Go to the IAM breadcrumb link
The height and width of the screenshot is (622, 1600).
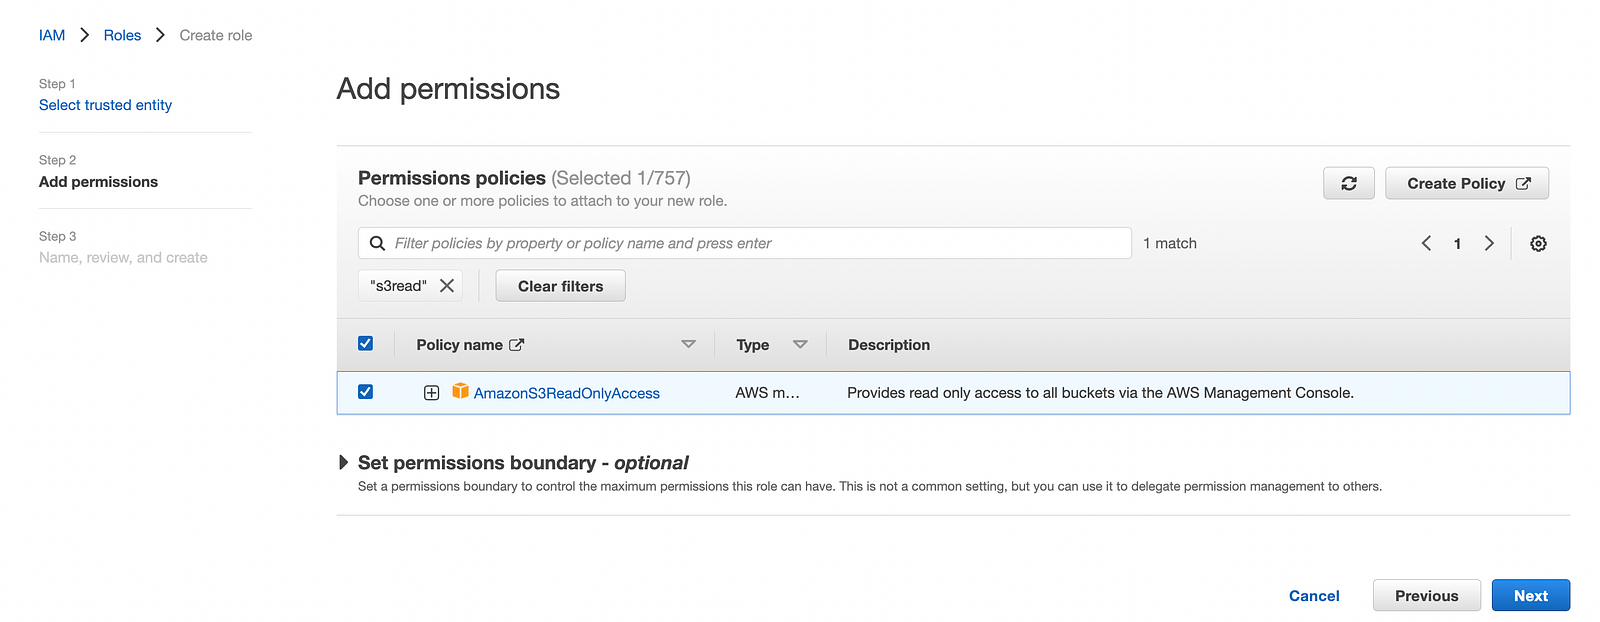click(52, 35)
